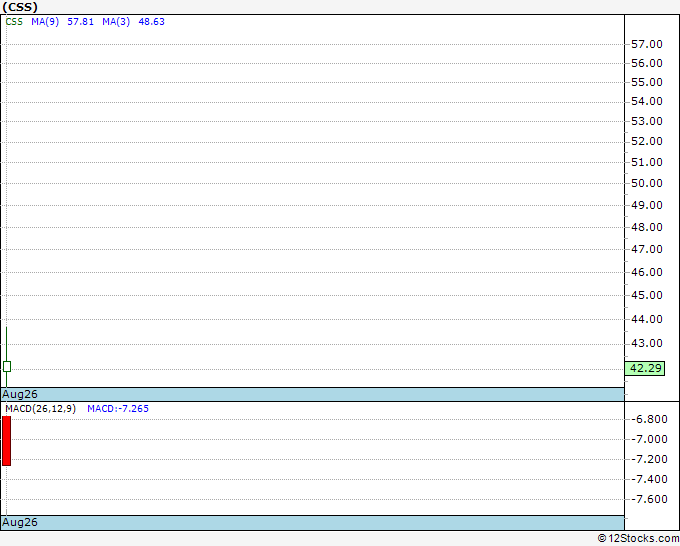Click the 48.00 price axis label
This screenshot has width=680, height=546.
(647, 227)
